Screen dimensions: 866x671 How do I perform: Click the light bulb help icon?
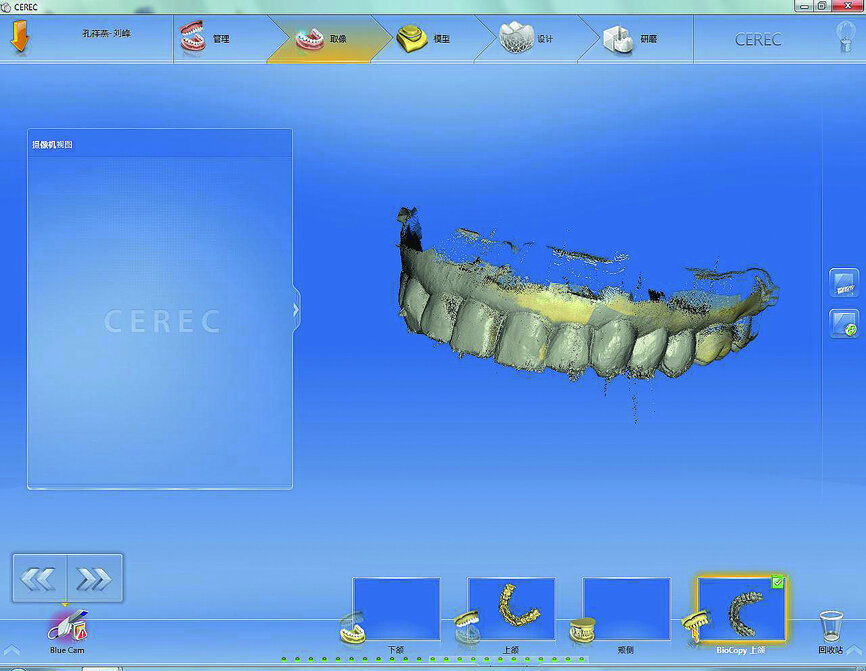tap(845, 37)
